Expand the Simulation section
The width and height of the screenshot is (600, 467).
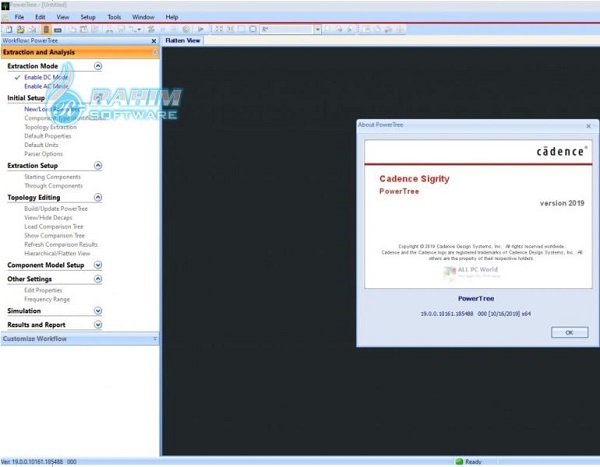coord(98,310)
